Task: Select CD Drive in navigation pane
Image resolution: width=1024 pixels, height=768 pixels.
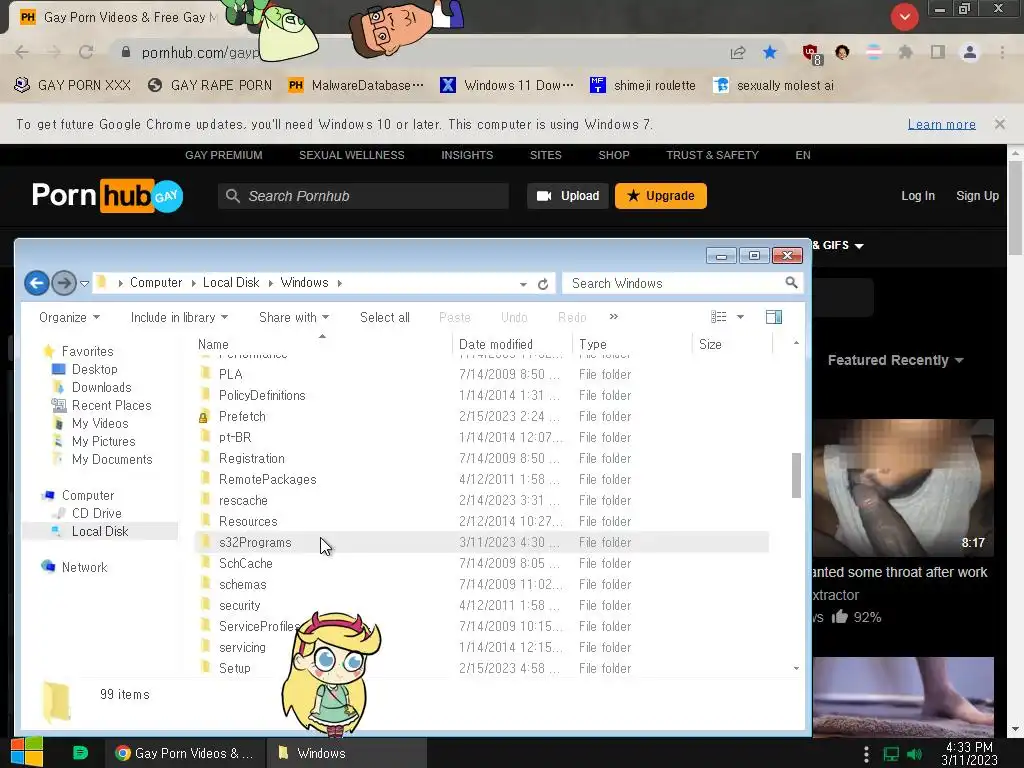Action: (x=96, y=513)
